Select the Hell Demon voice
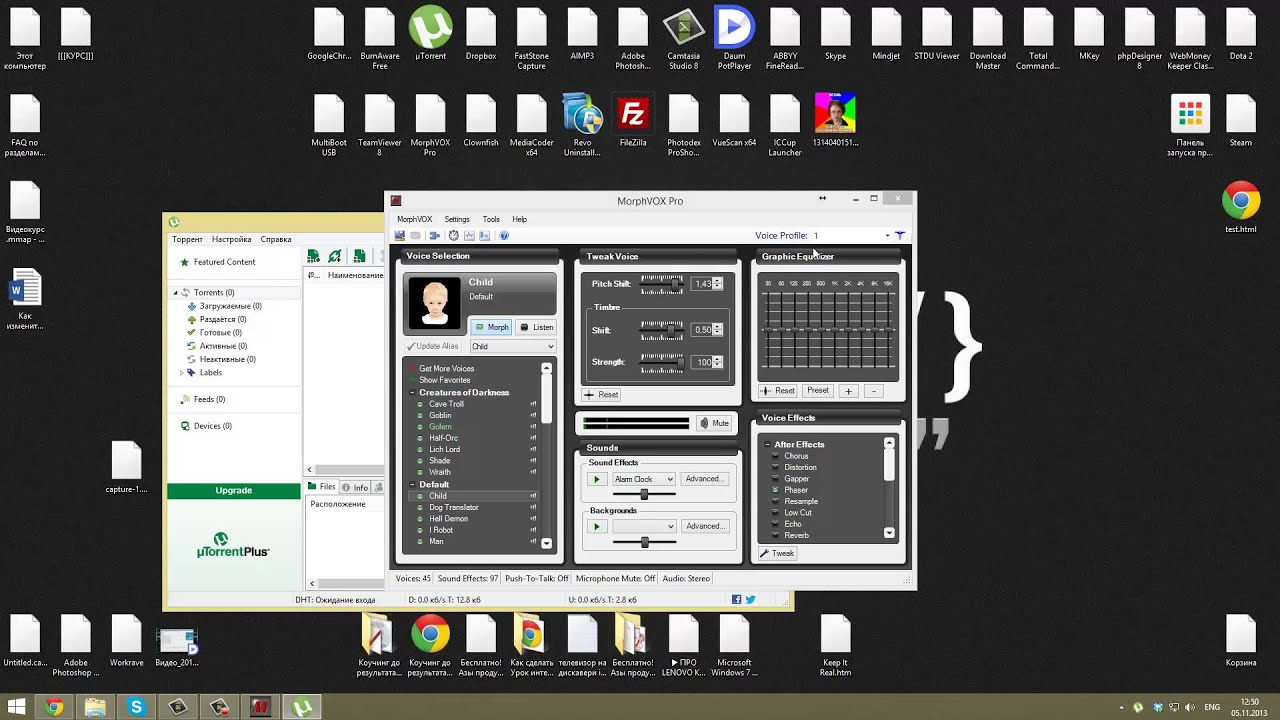Screen dimensions: 1280x720 pyautogui.click(x=448, y=519)
